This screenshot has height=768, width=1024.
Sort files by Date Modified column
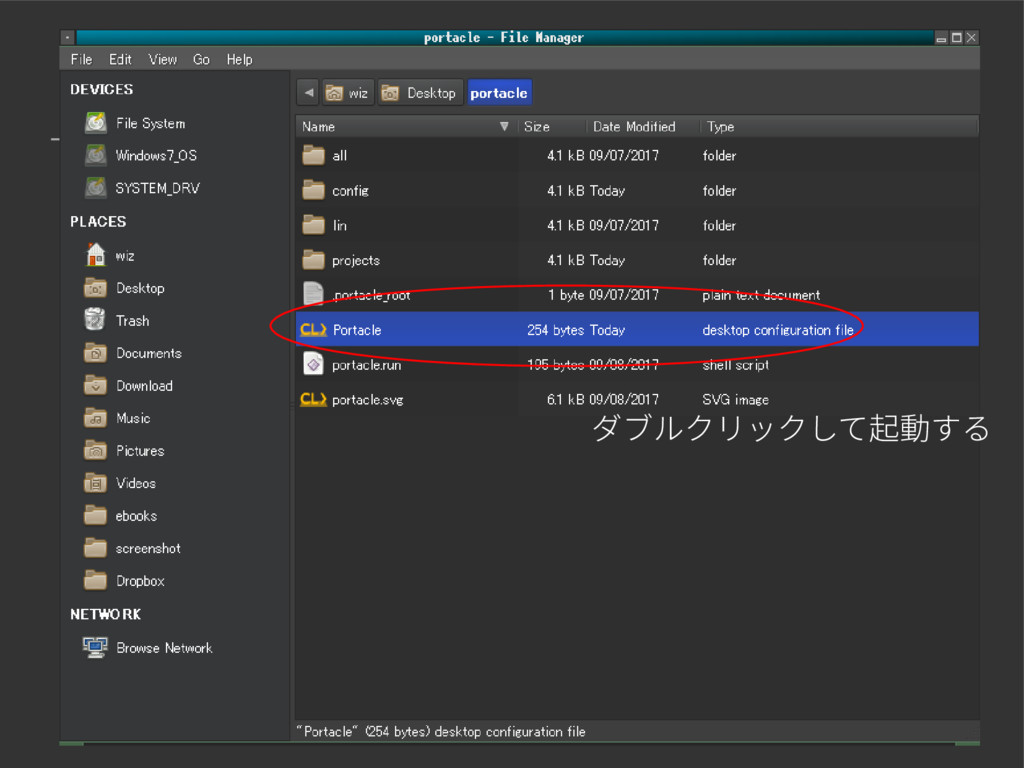tap(634, 127)
